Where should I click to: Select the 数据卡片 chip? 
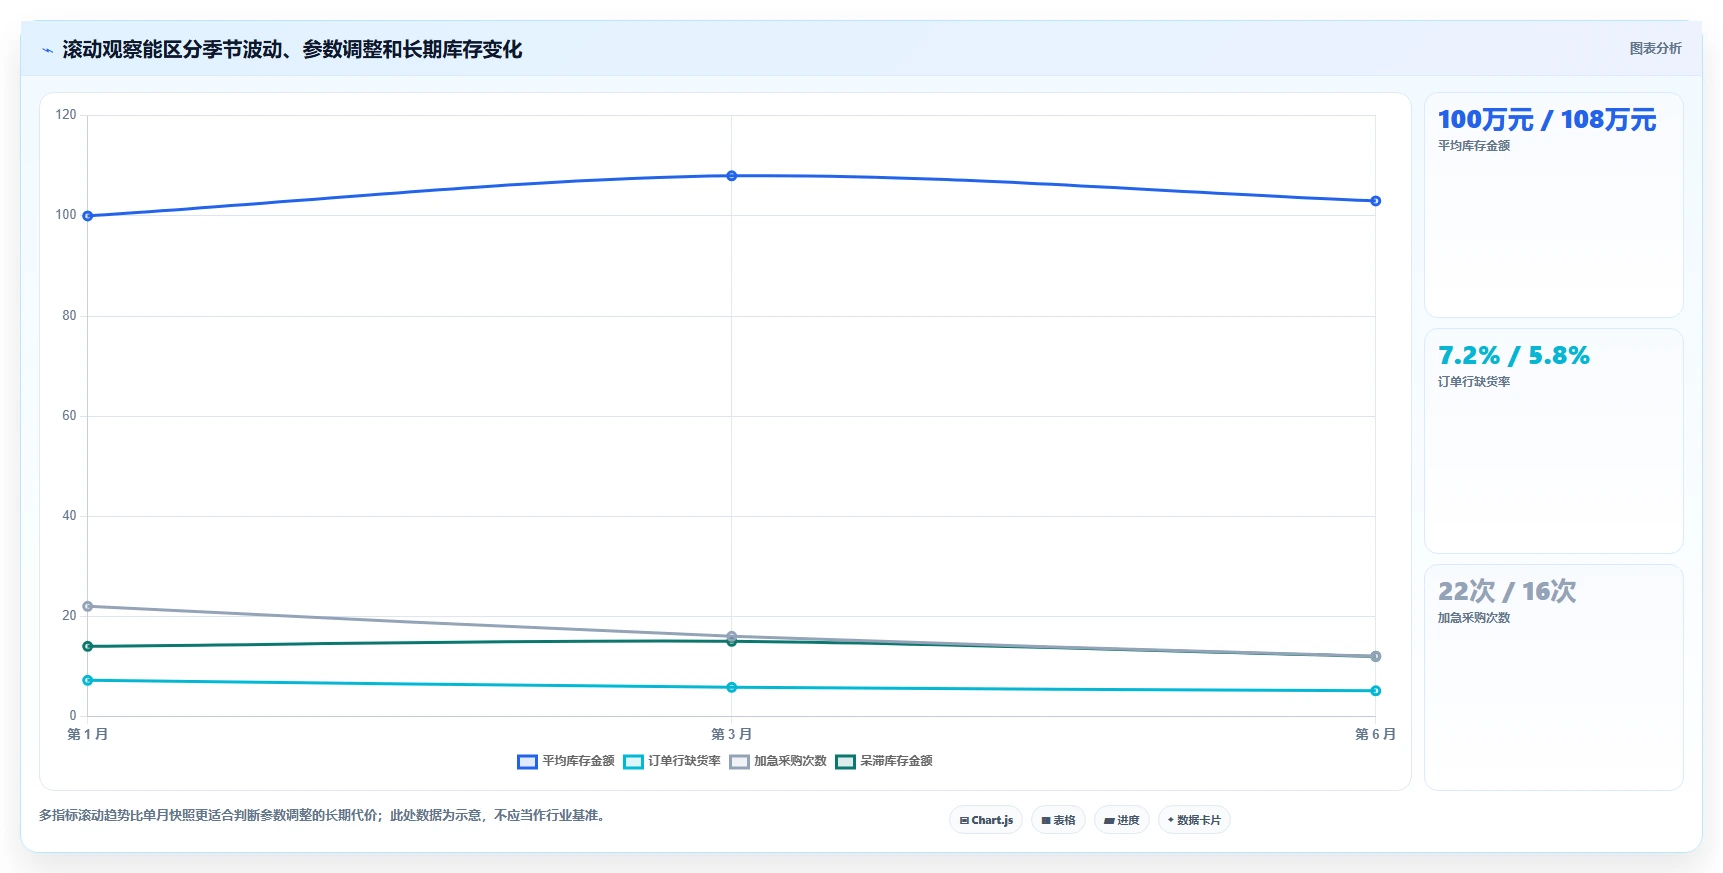1194,820
